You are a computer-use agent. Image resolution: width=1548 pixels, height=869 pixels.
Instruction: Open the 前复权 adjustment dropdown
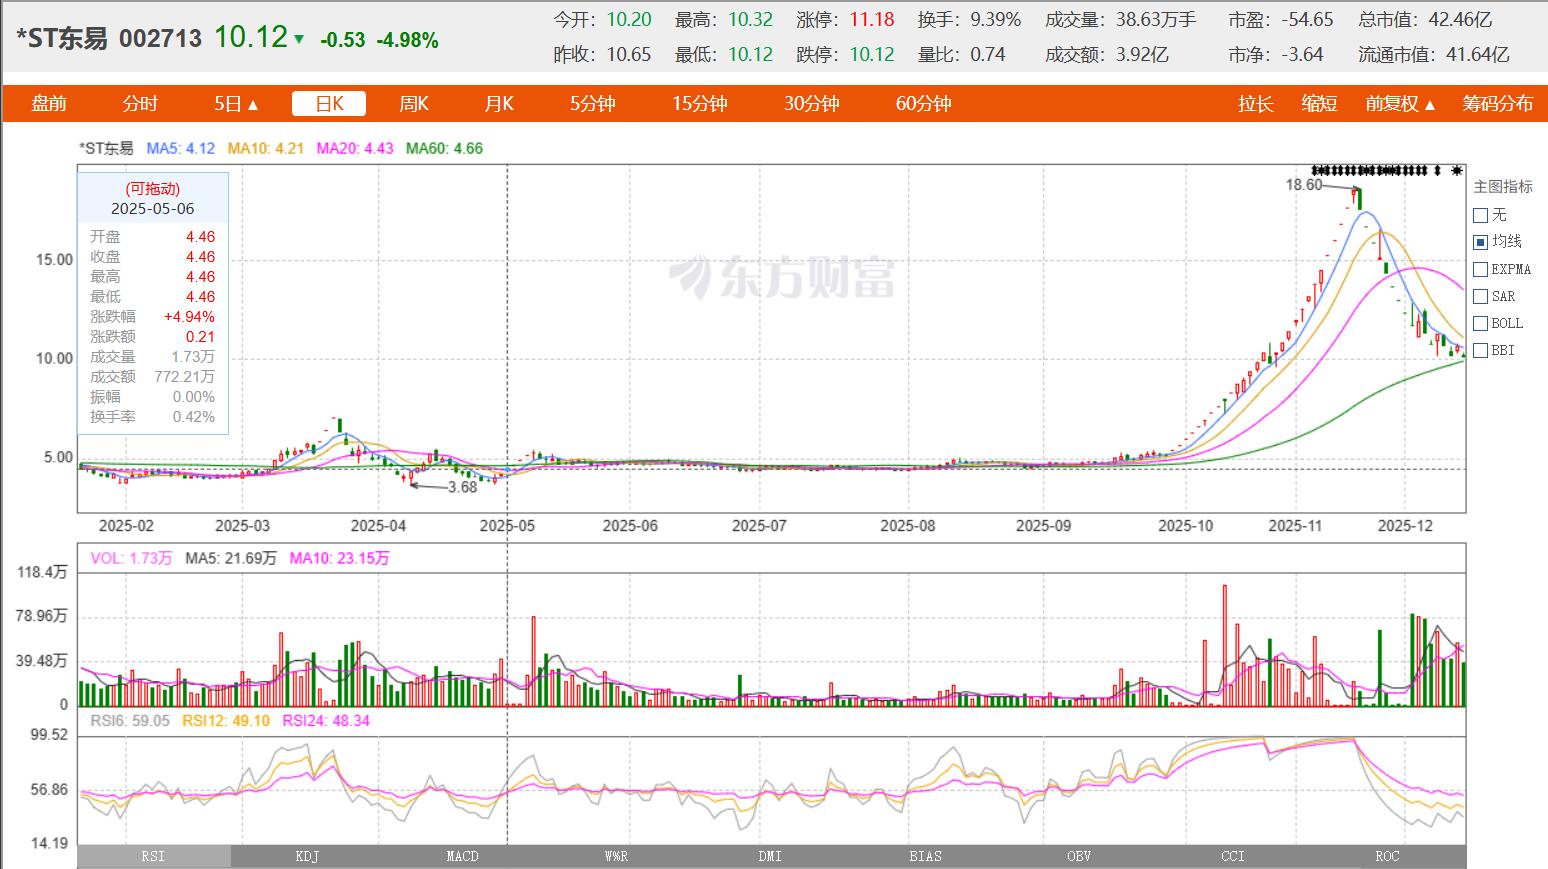pos(1401,103)
